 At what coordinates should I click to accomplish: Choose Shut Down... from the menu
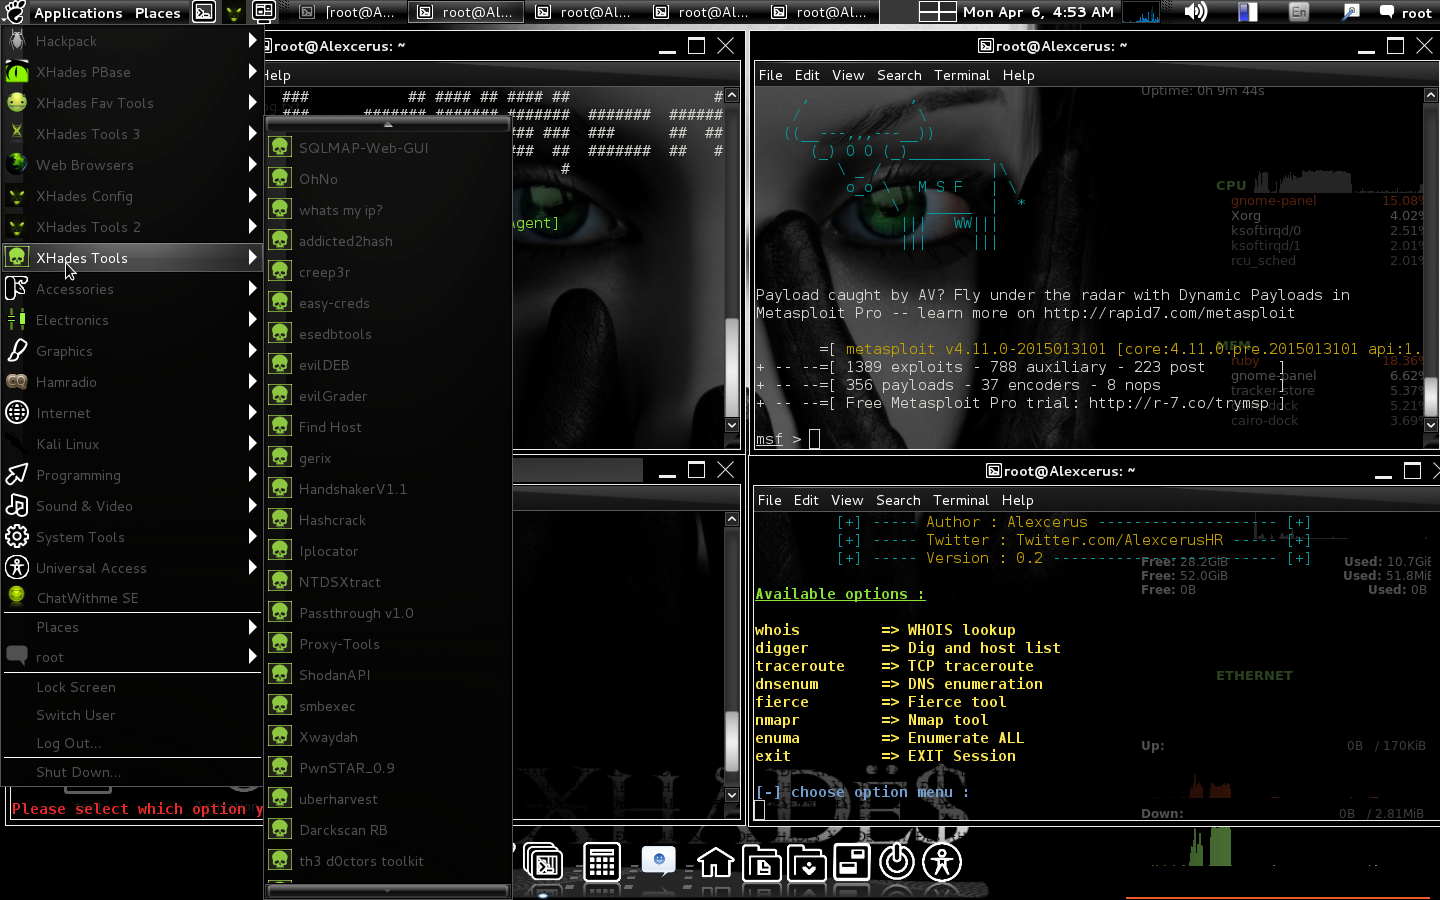(x=132, y=772)
